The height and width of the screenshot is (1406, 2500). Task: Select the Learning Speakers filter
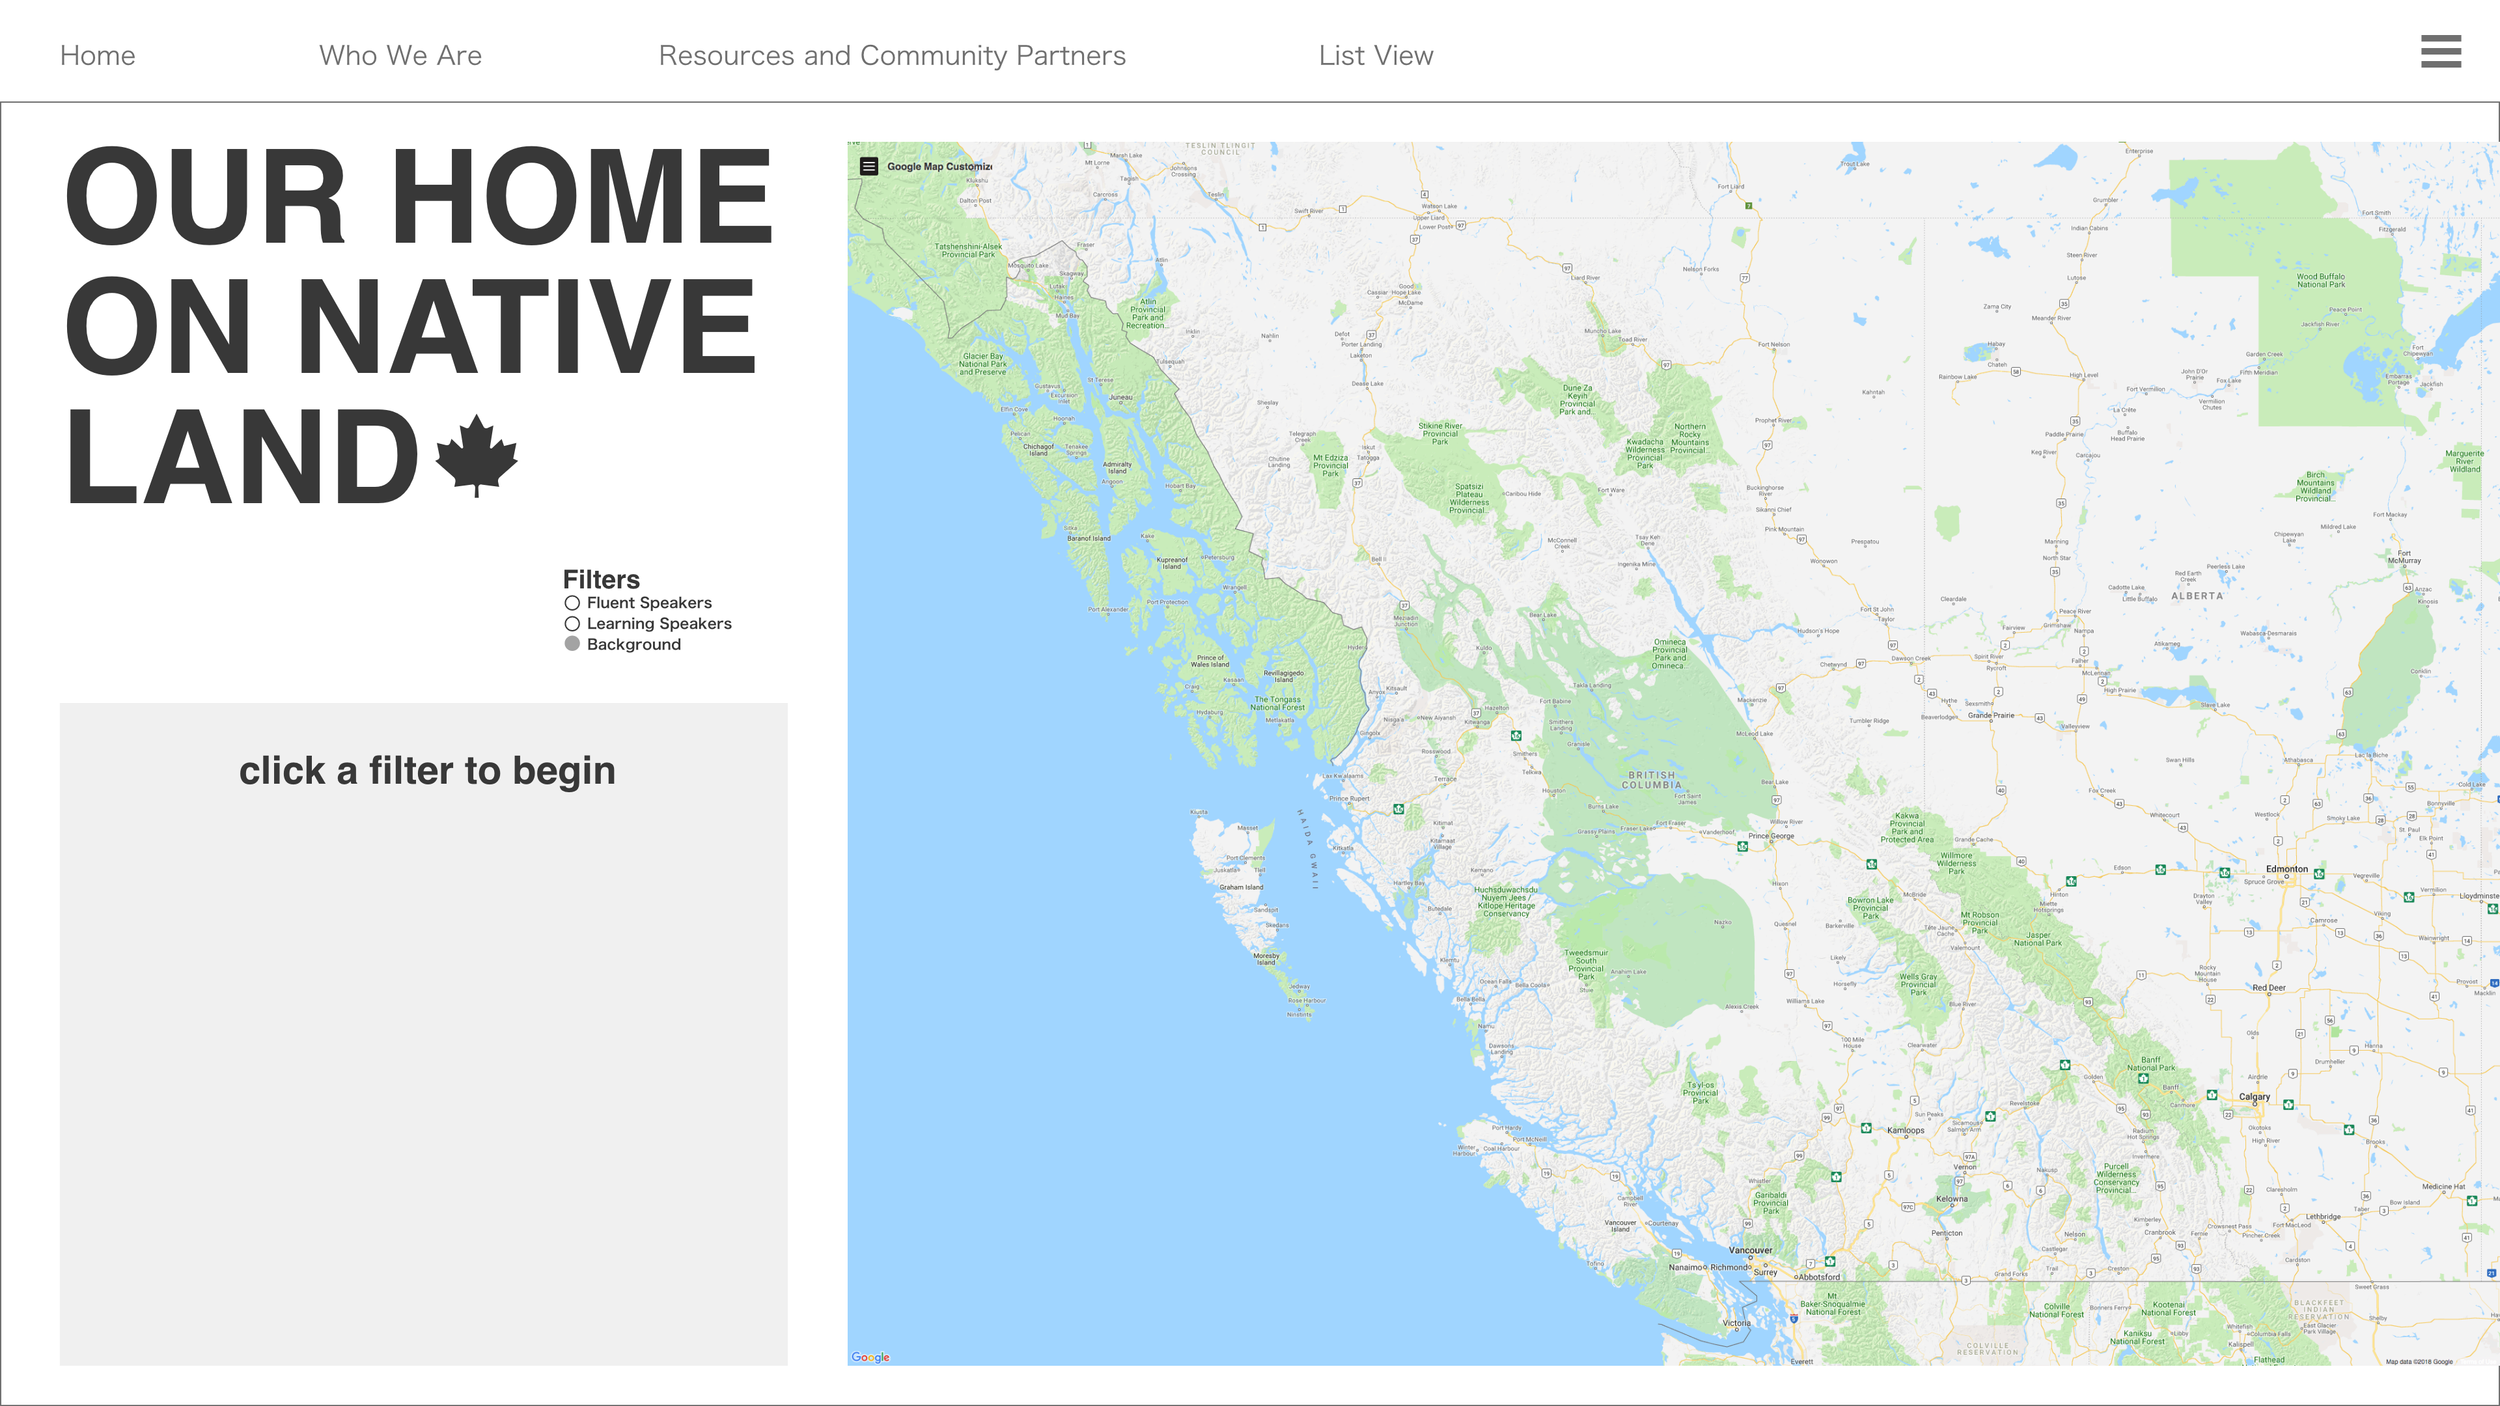[572, 624]
